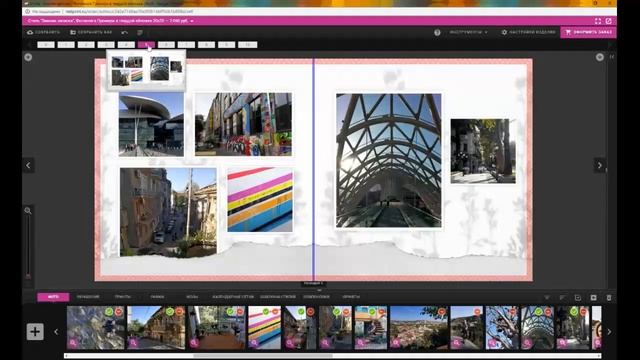640x360 pixels.
Task: Open the Style templates tab
Action: coord(278,297)
